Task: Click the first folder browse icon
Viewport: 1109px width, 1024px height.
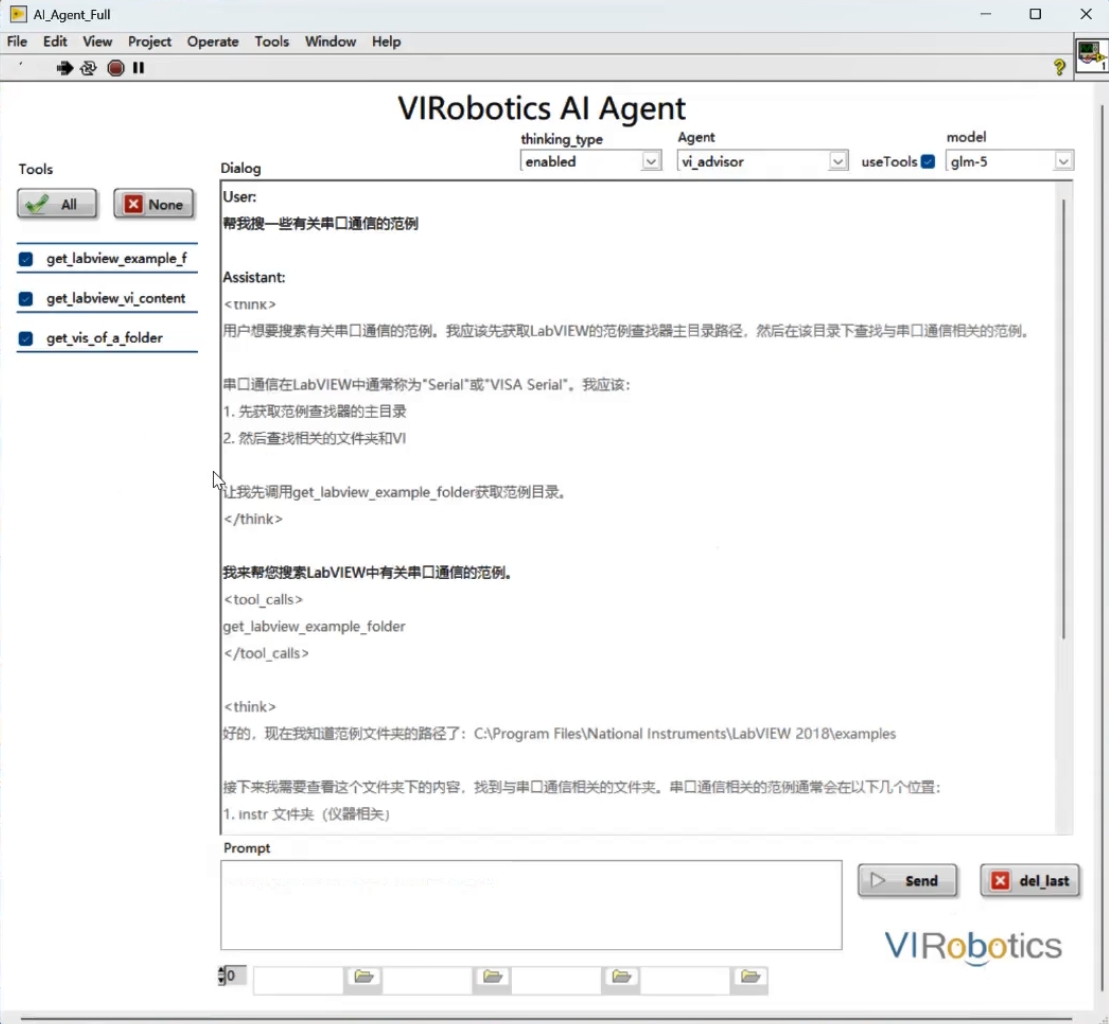Action: coord(363,977)
